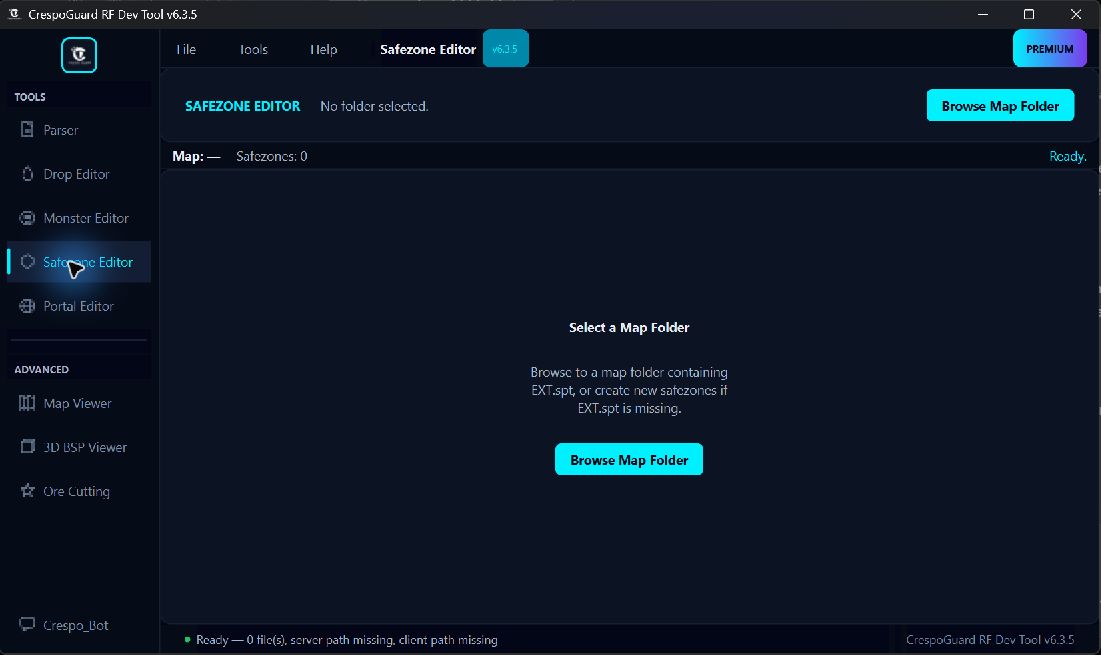
Task: Open the Crespo_Bot chat icon
Action: [x=27, y=624]
